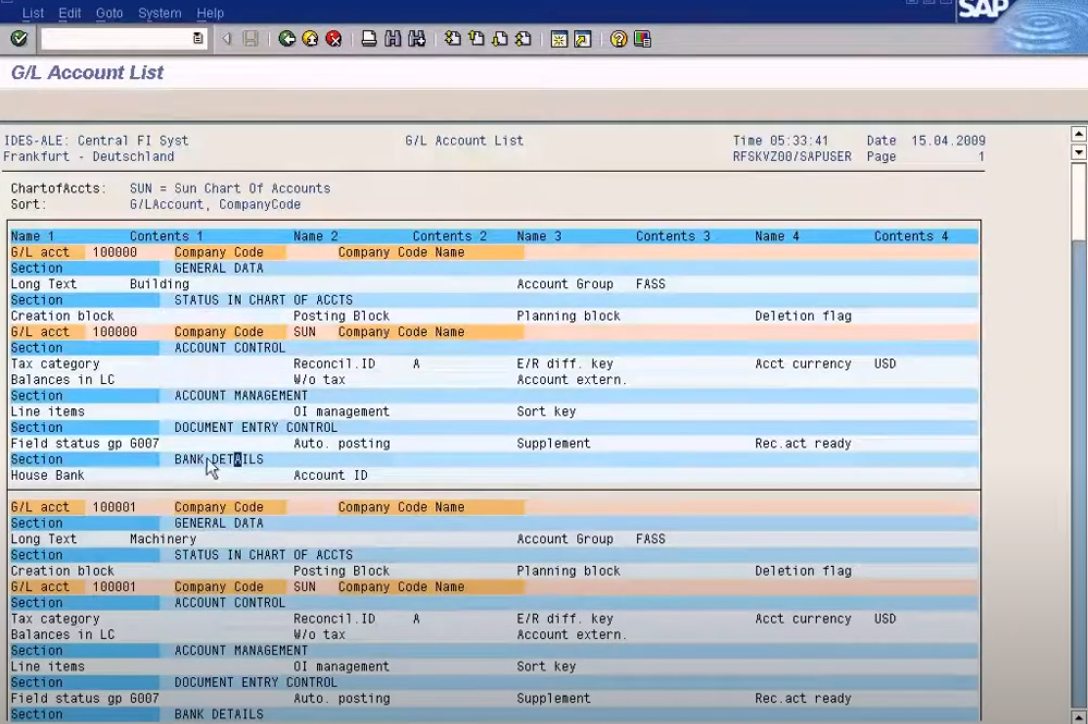Click the Save diskette icon
1088x724 pixels.
point(250,39)
